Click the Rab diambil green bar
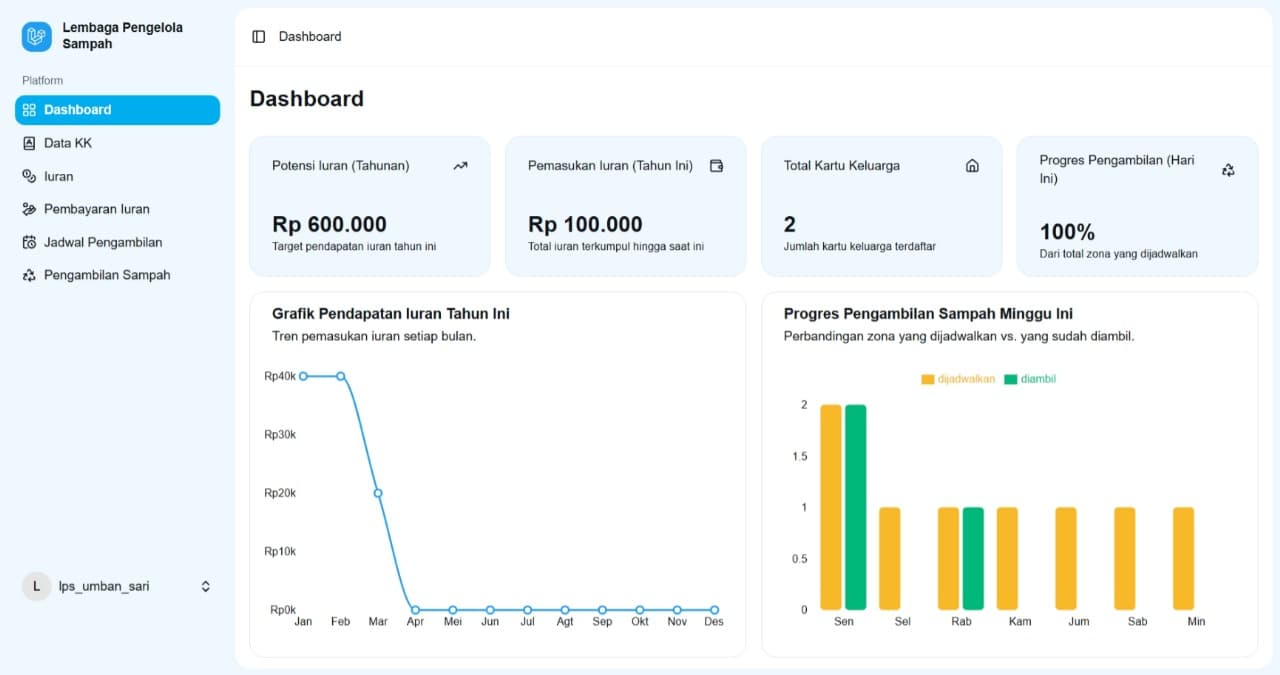 (973, 558)
